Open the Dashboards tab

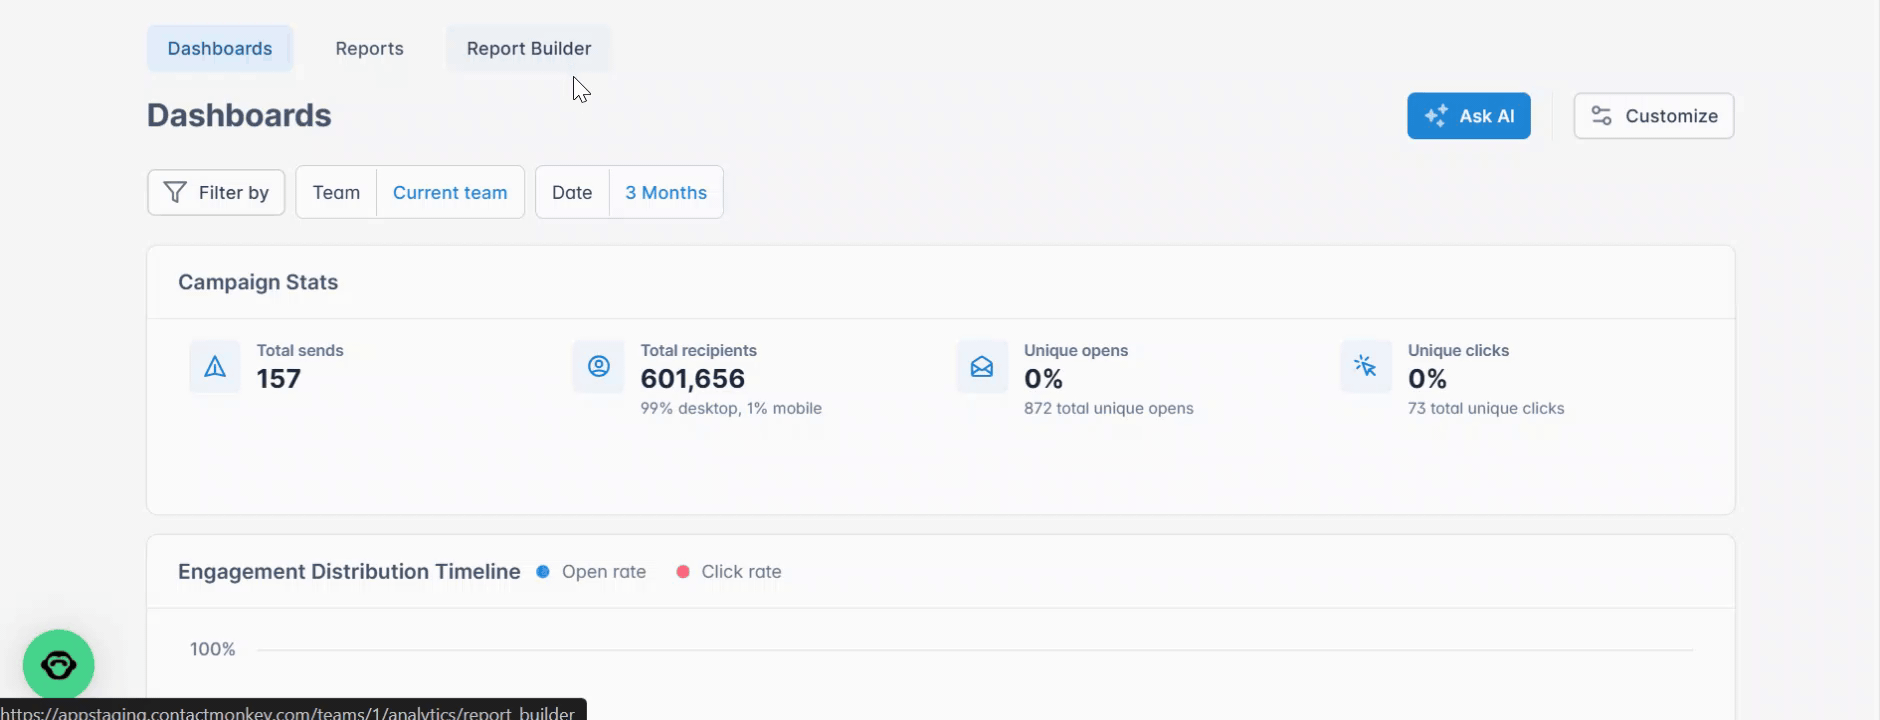tap(220, 48)
